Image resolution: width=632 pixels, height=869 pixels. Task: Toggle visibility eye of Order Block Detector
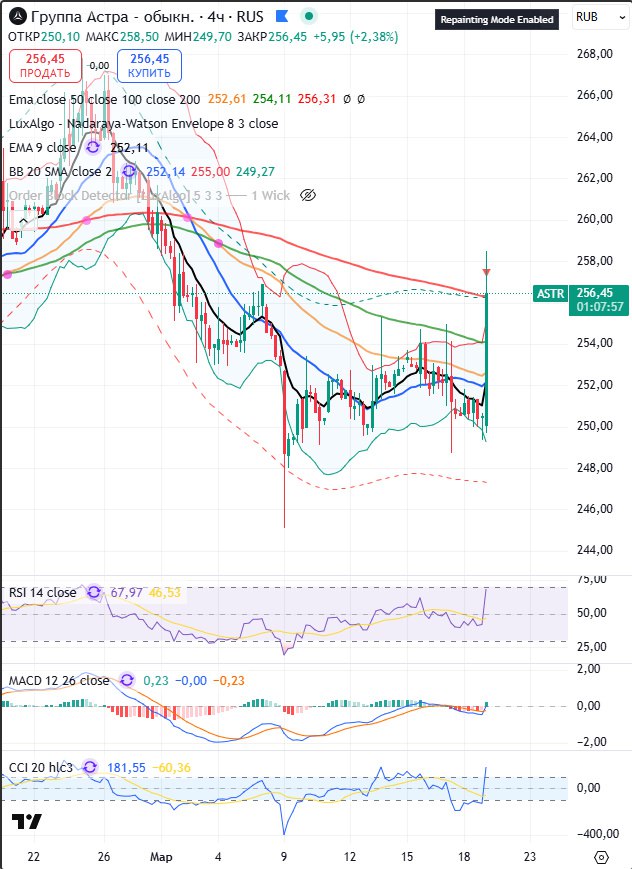coord(308,195)
